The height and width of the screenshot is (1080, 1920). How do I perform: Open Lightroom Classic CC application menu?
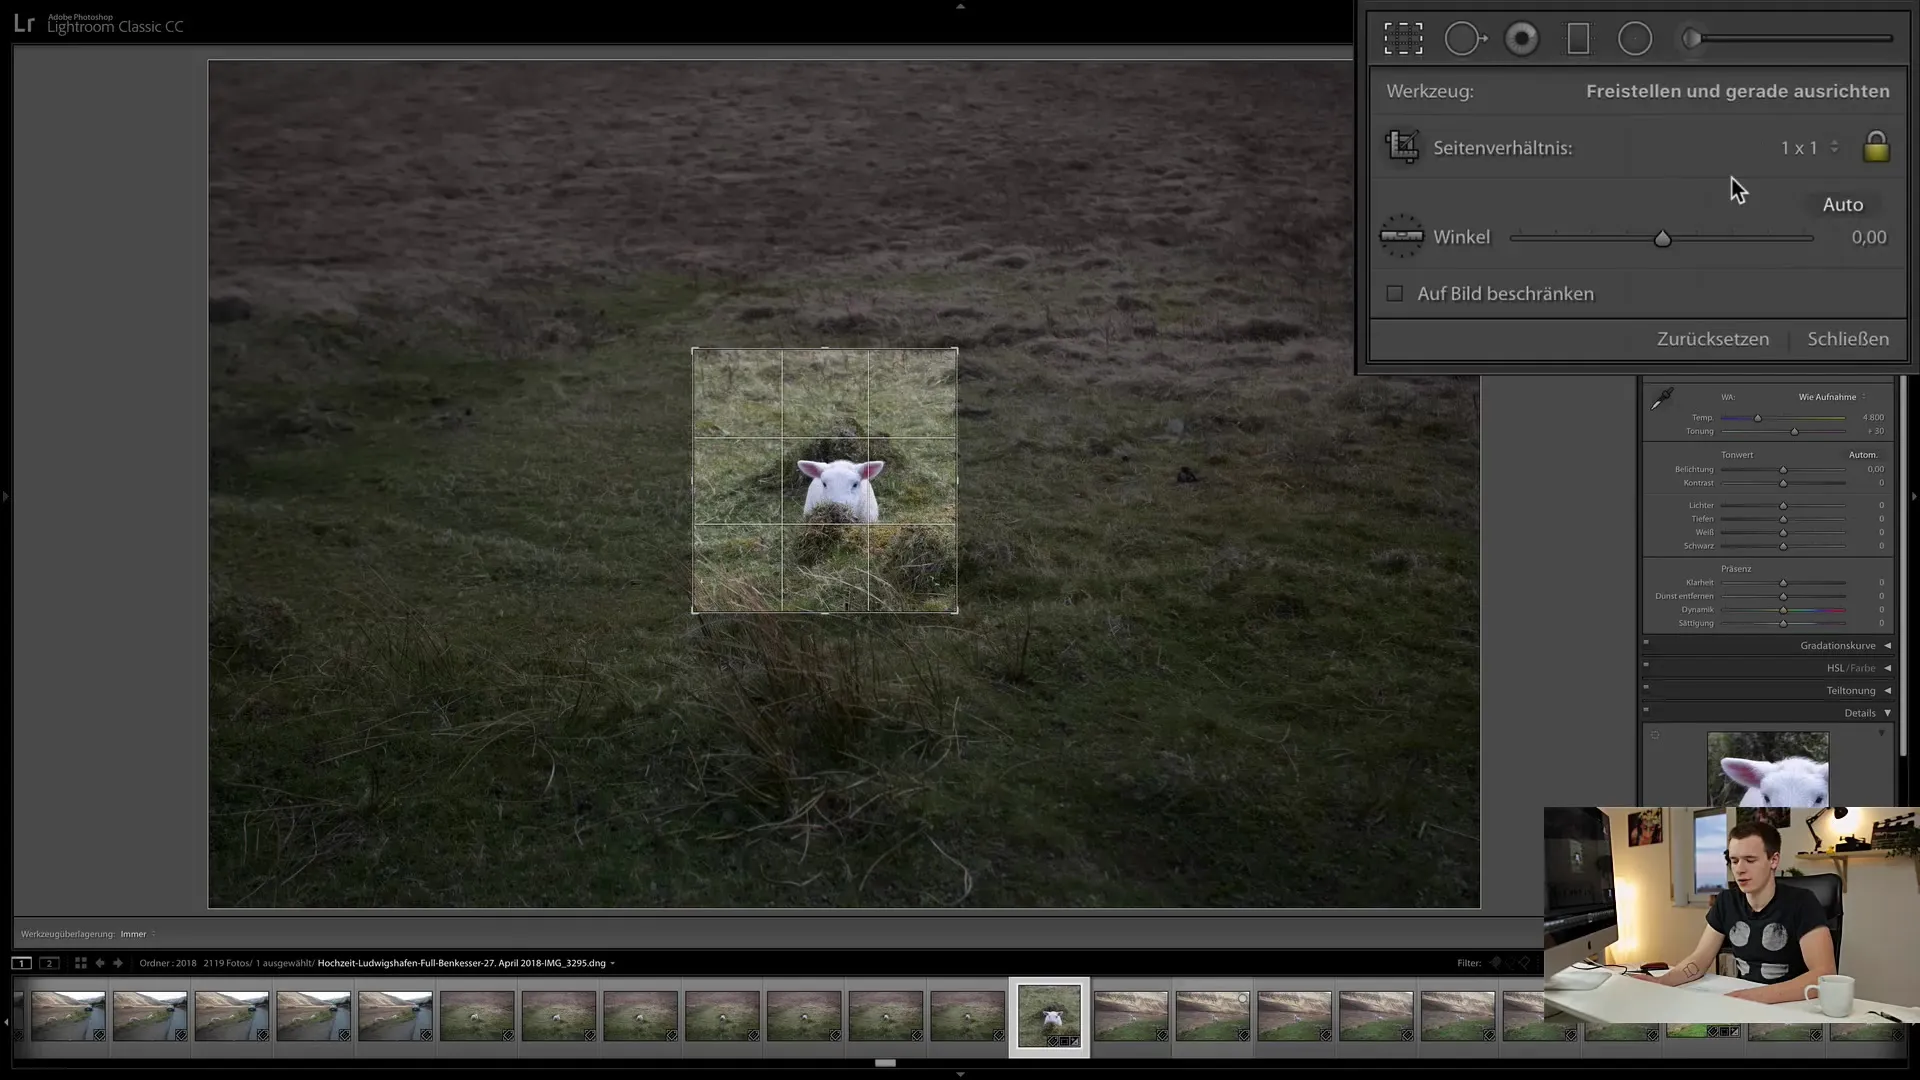(24, 22)
